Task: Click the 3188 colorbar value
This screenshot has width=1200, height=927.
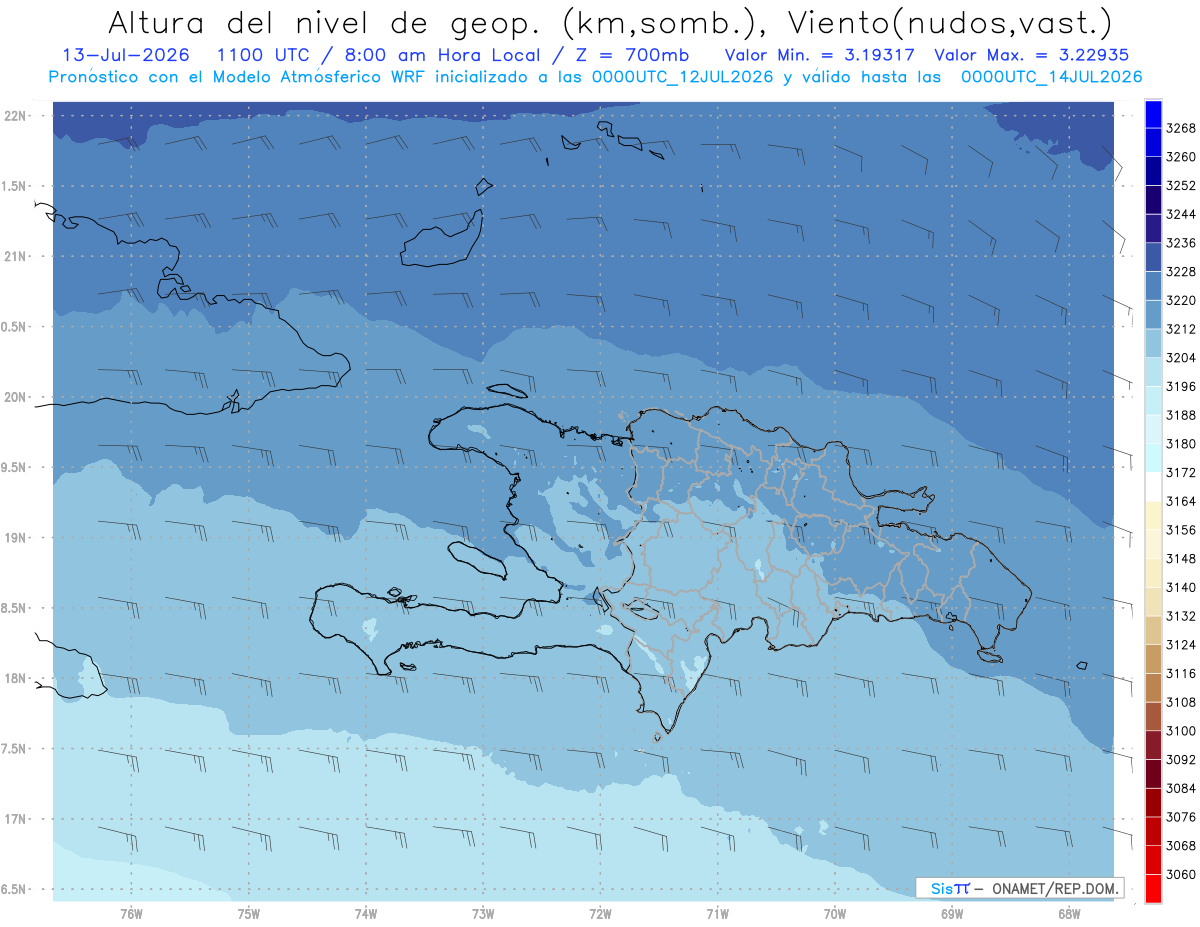Action: [1181, 415]
